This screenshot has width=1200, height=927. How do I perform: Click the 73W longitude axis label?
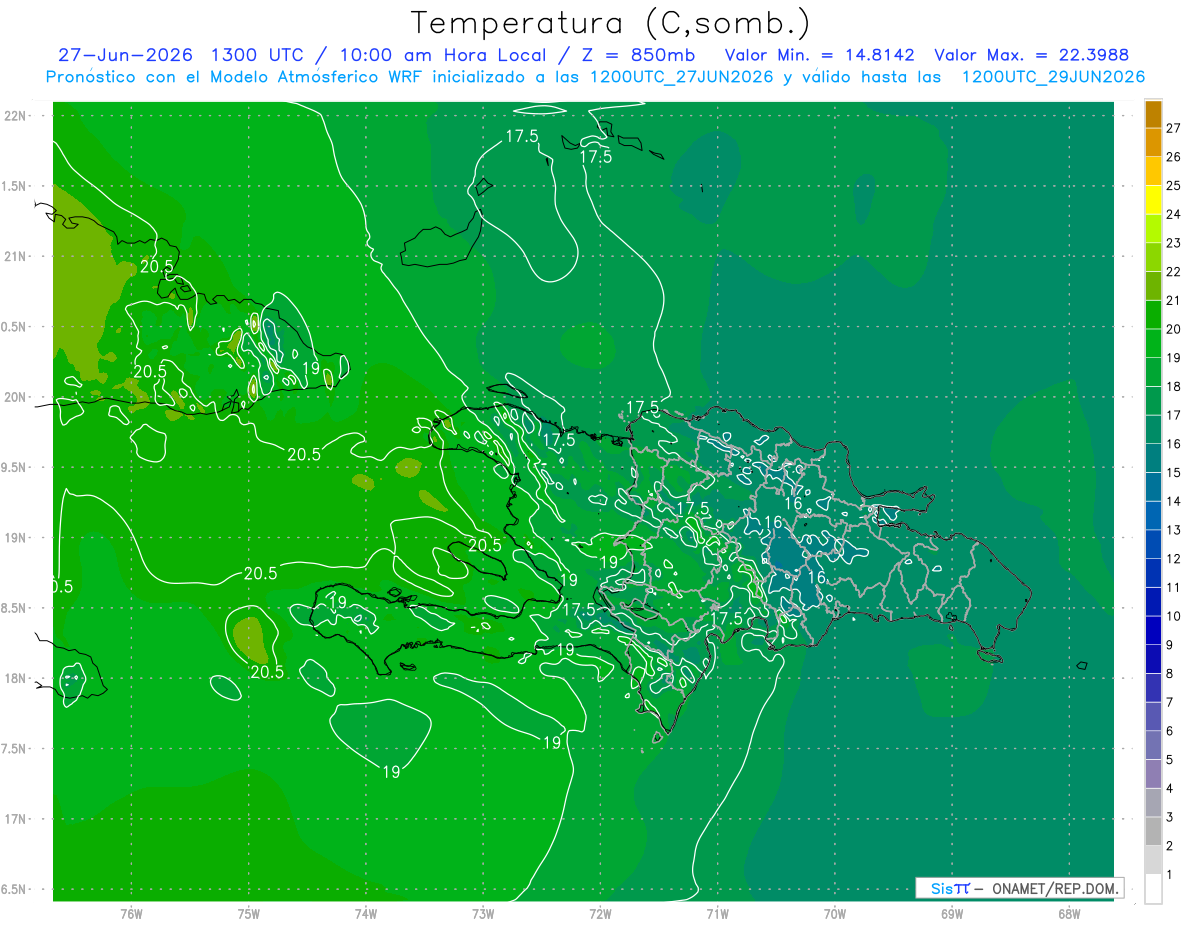click(483, 913)
